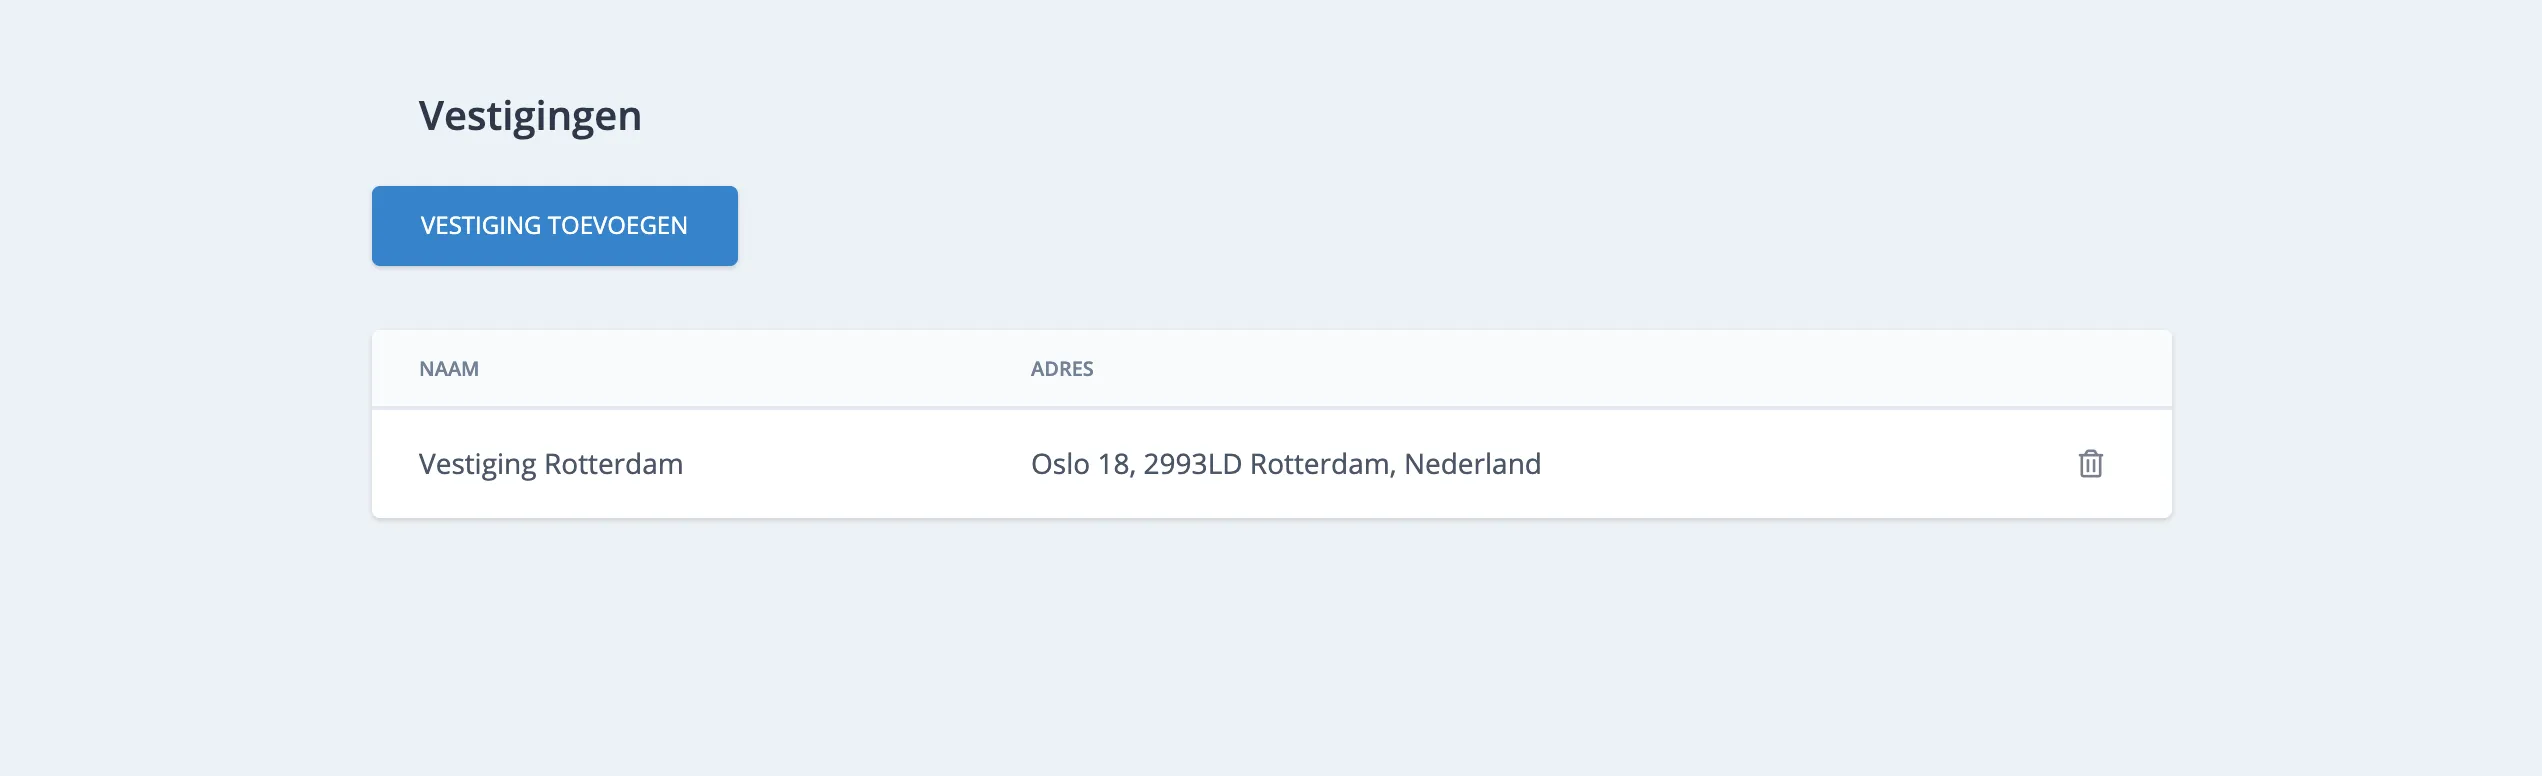Click the NAAM column header
2542x776 pixels.
pyautogui.click(x=449, y=368)
